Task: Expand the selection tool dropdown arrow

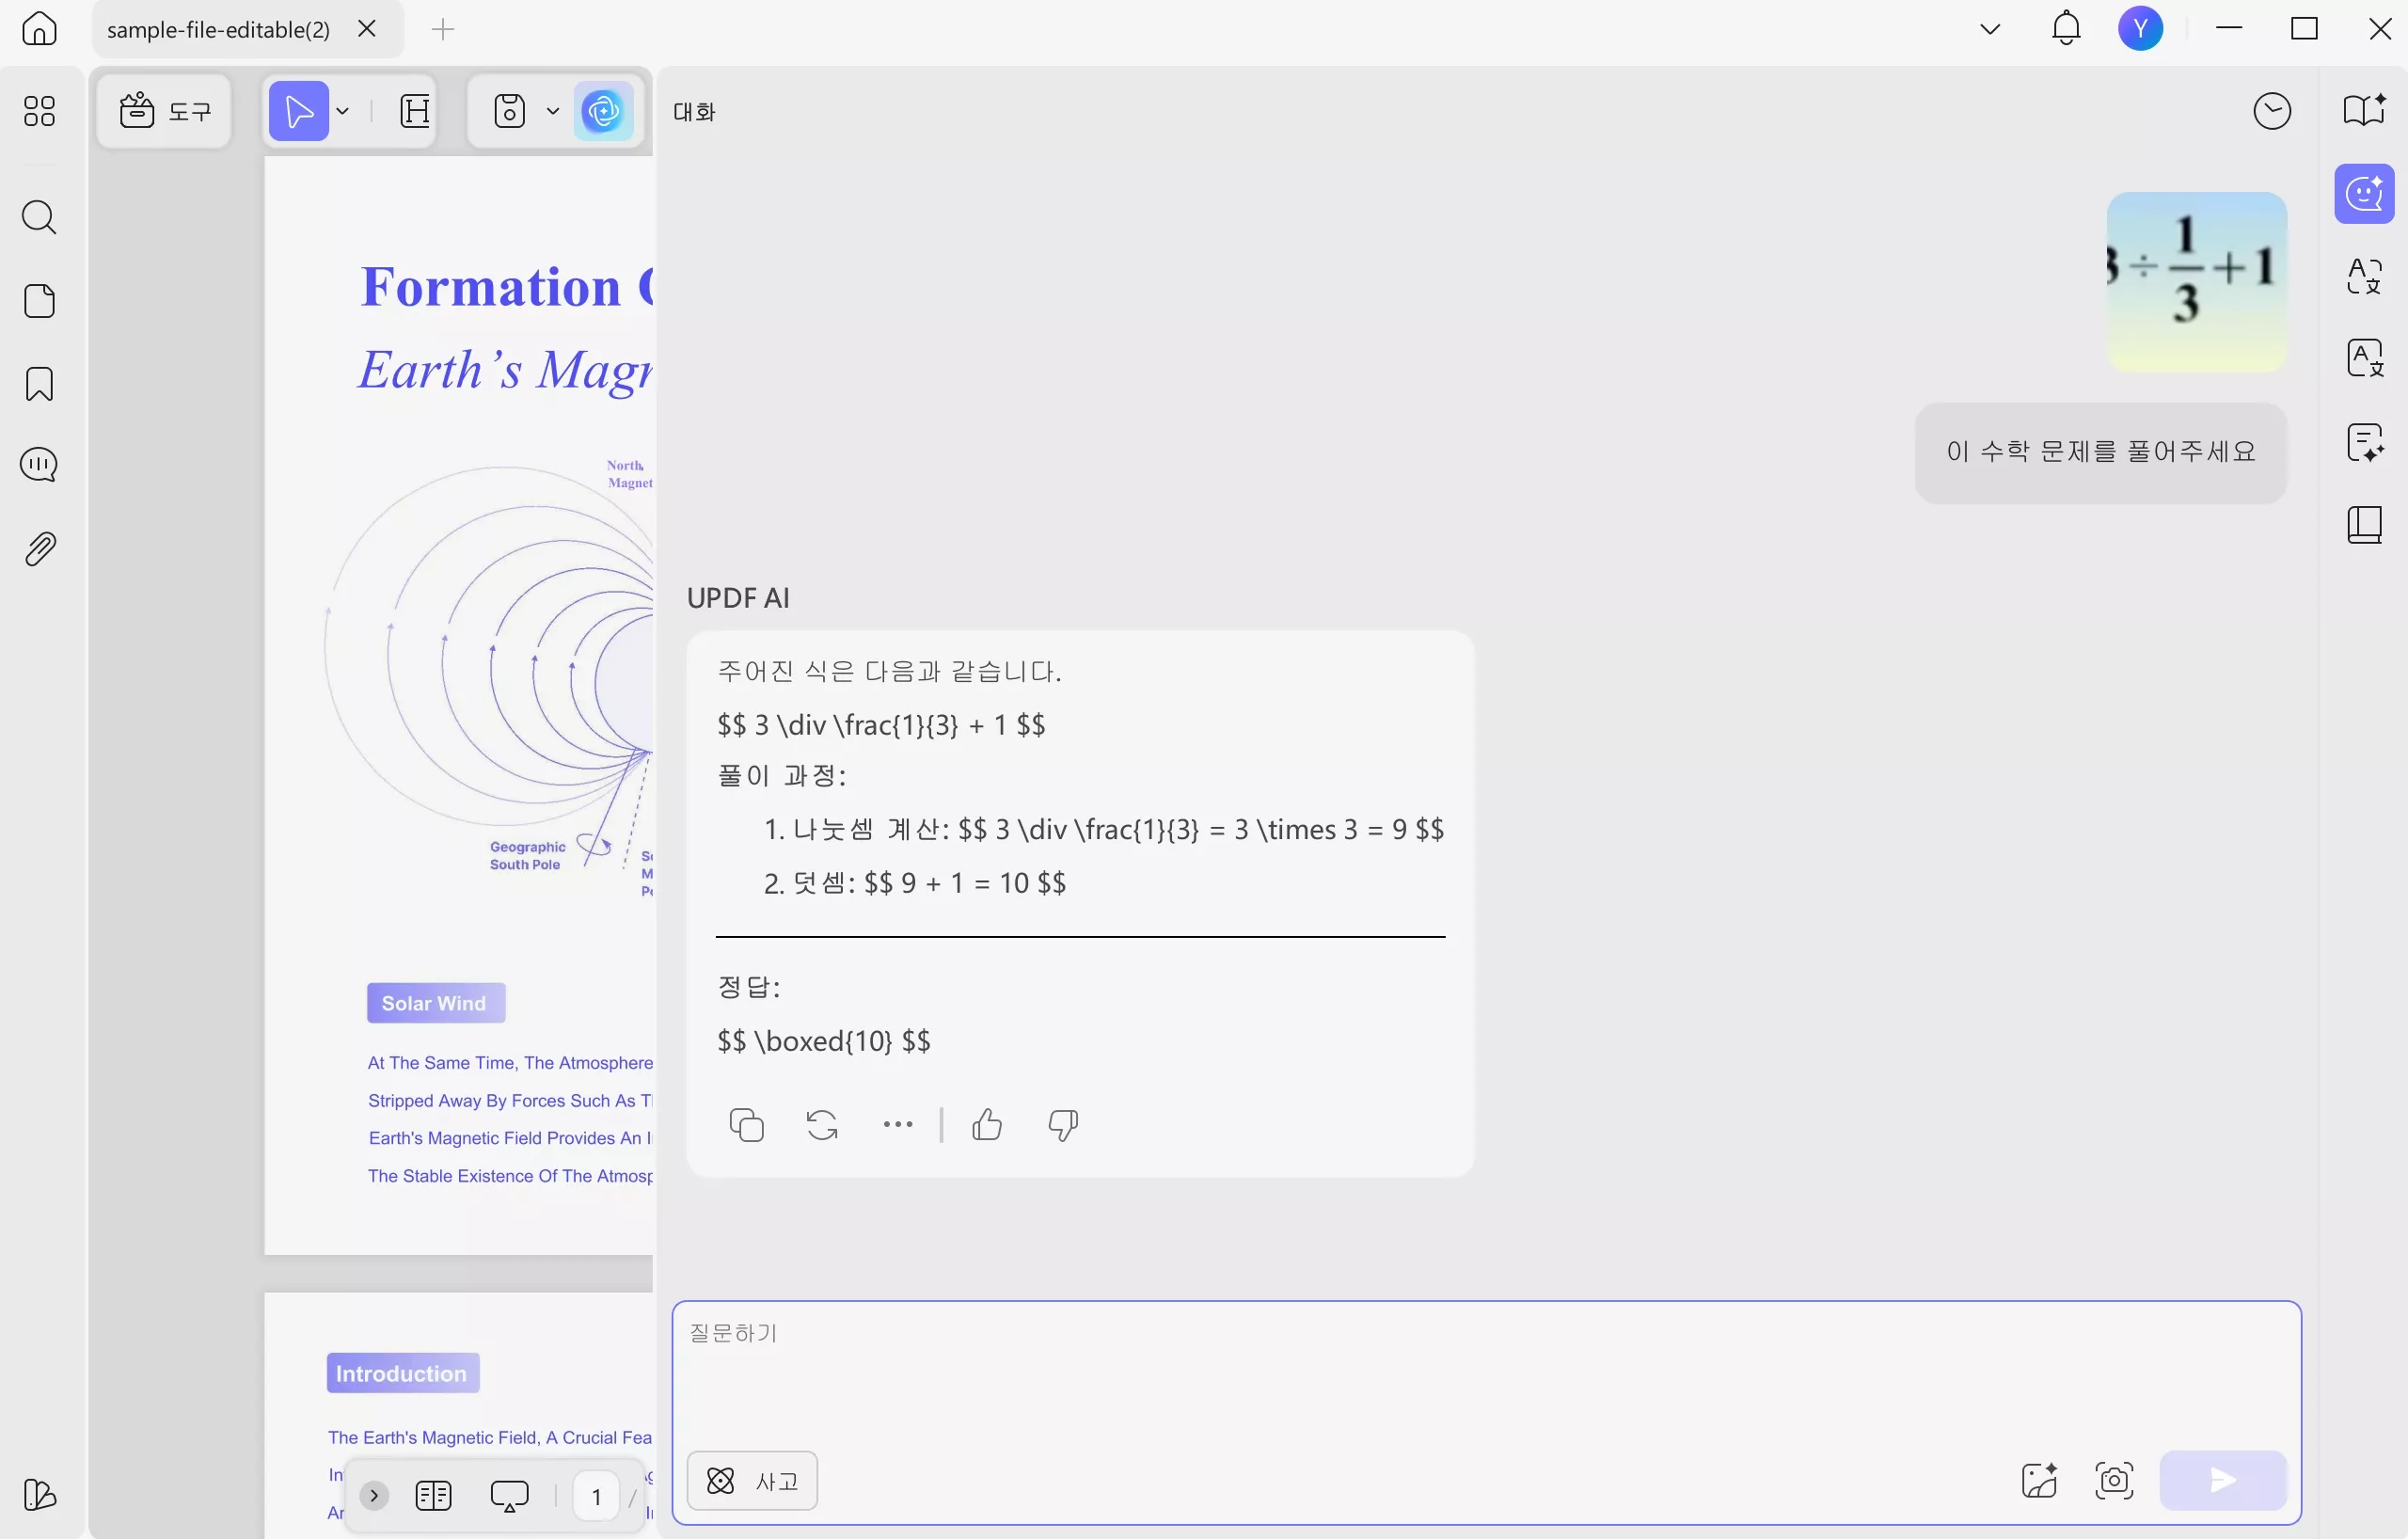Action: click(343, 111)
